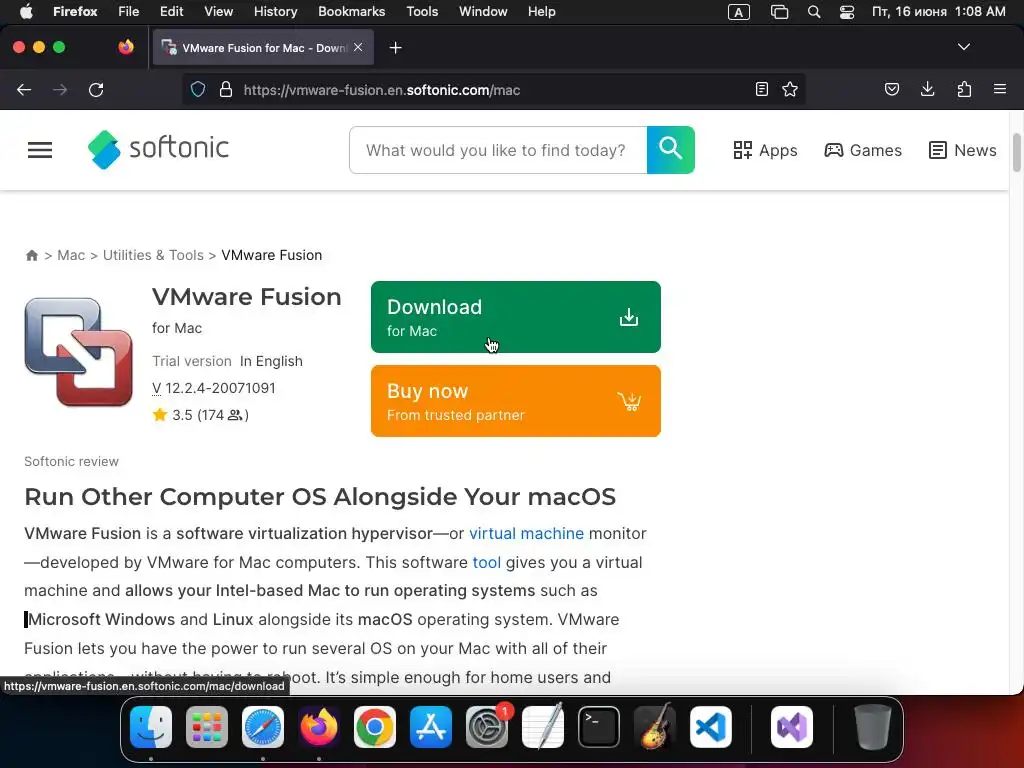Screen dimensions: 1024x768
Task: Click the page vertical scrollbar
Action: [1016, 153]
